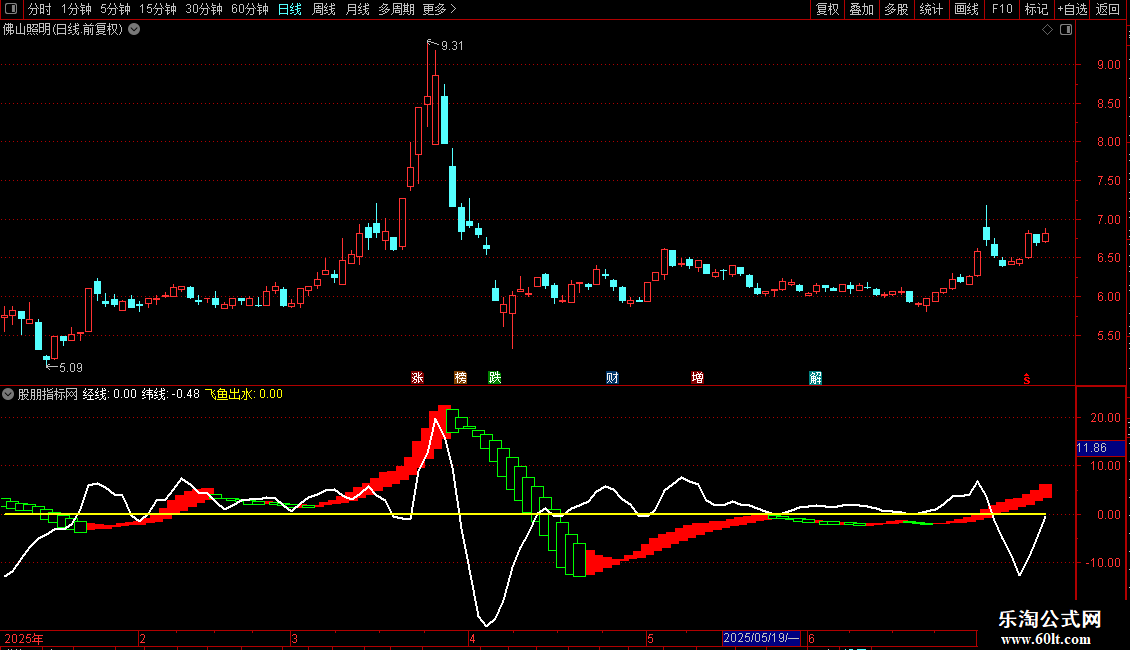Click the 5.09 low price label

point(71,368)
